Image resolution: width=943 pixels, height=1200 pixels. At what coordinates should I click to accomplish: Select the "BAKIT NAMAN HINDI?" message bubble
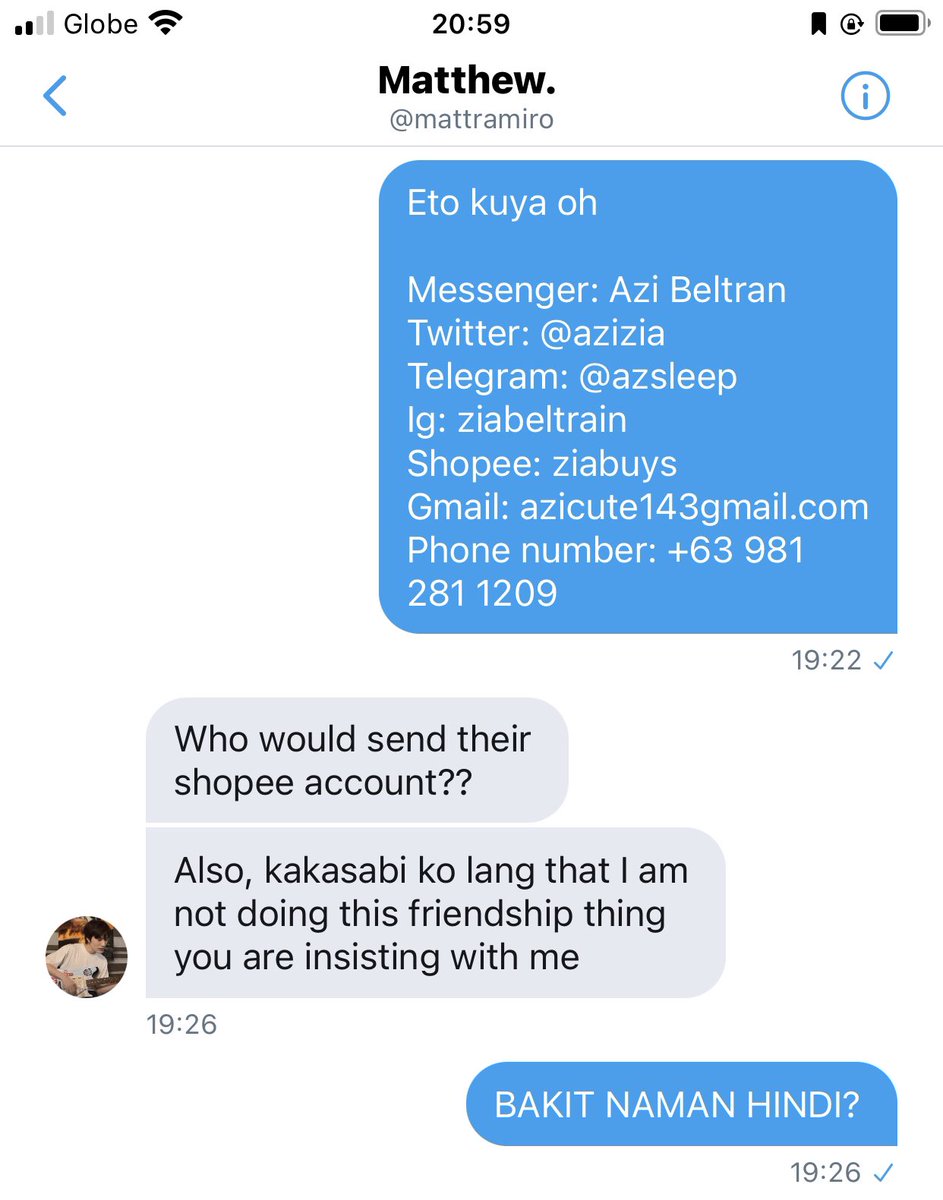coord(681,1104)
